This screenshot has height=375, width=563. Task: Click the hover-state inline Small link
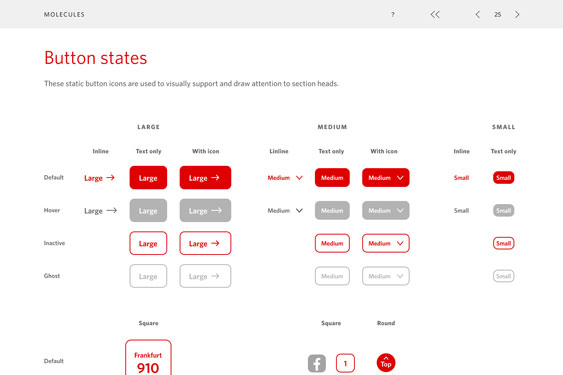click(x=461, y=210)
